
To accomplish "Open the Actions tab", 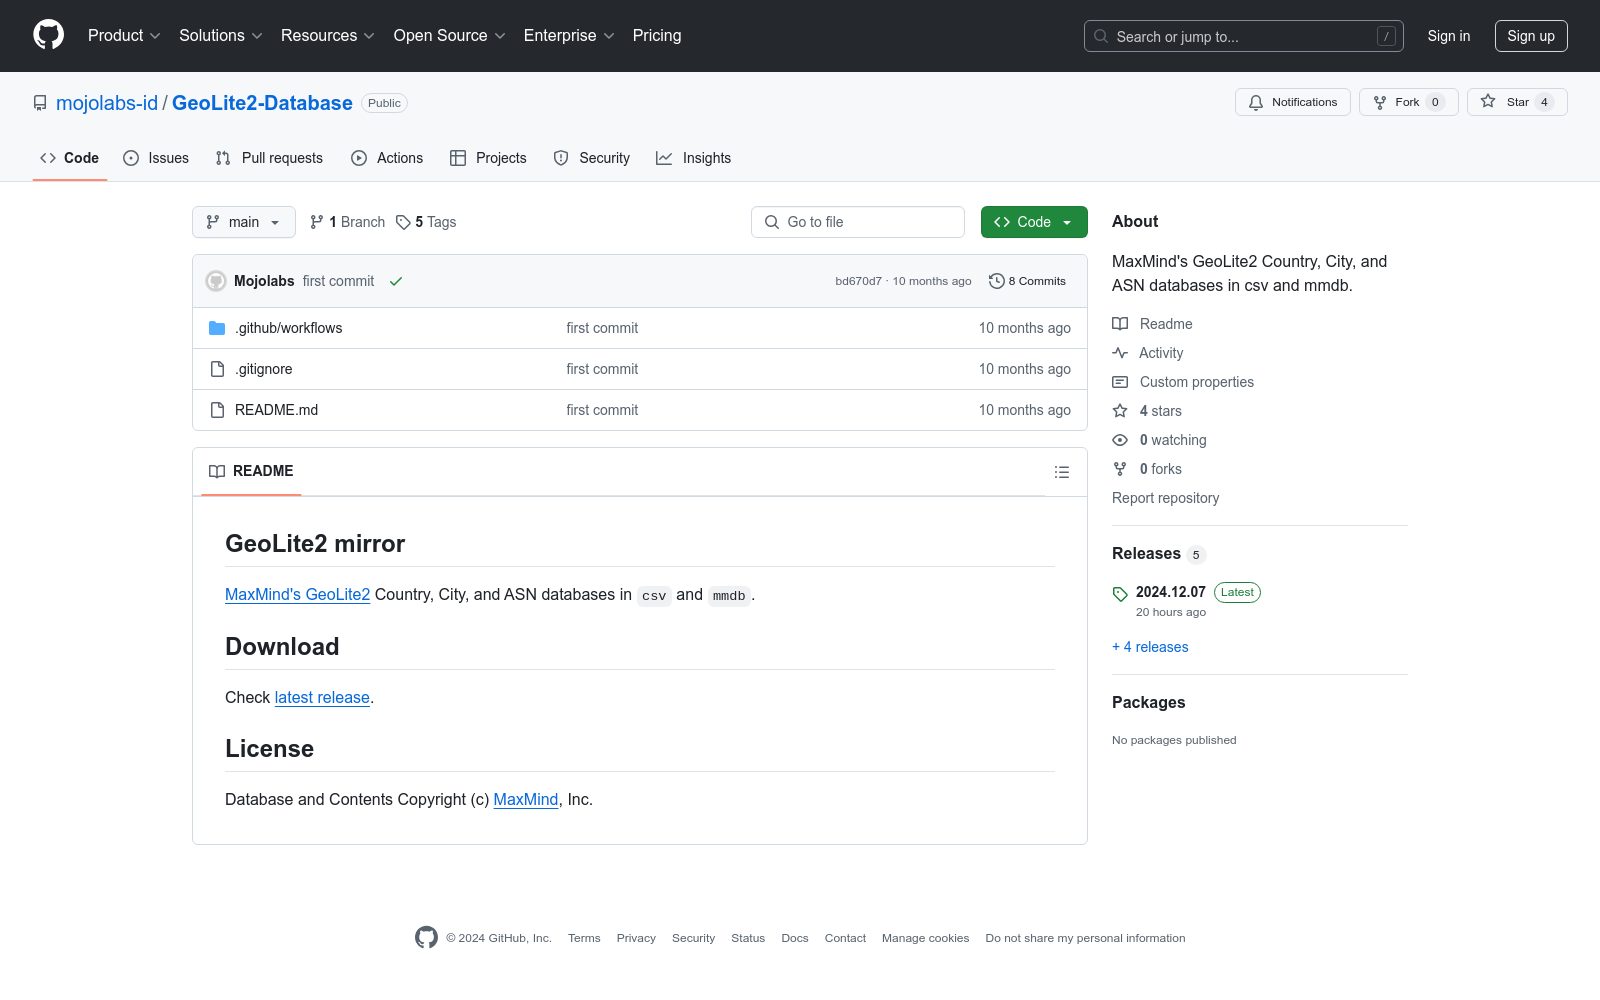I will (x=387, y=158).
